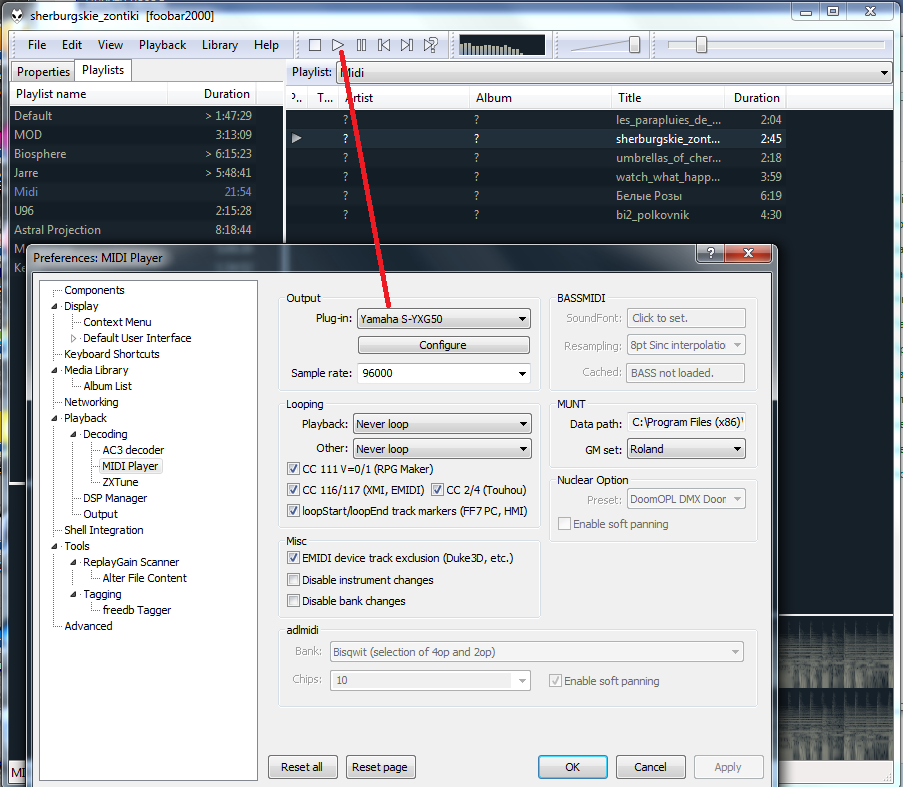Select freedb Tagger in preferences tree

tap(136, 610)
